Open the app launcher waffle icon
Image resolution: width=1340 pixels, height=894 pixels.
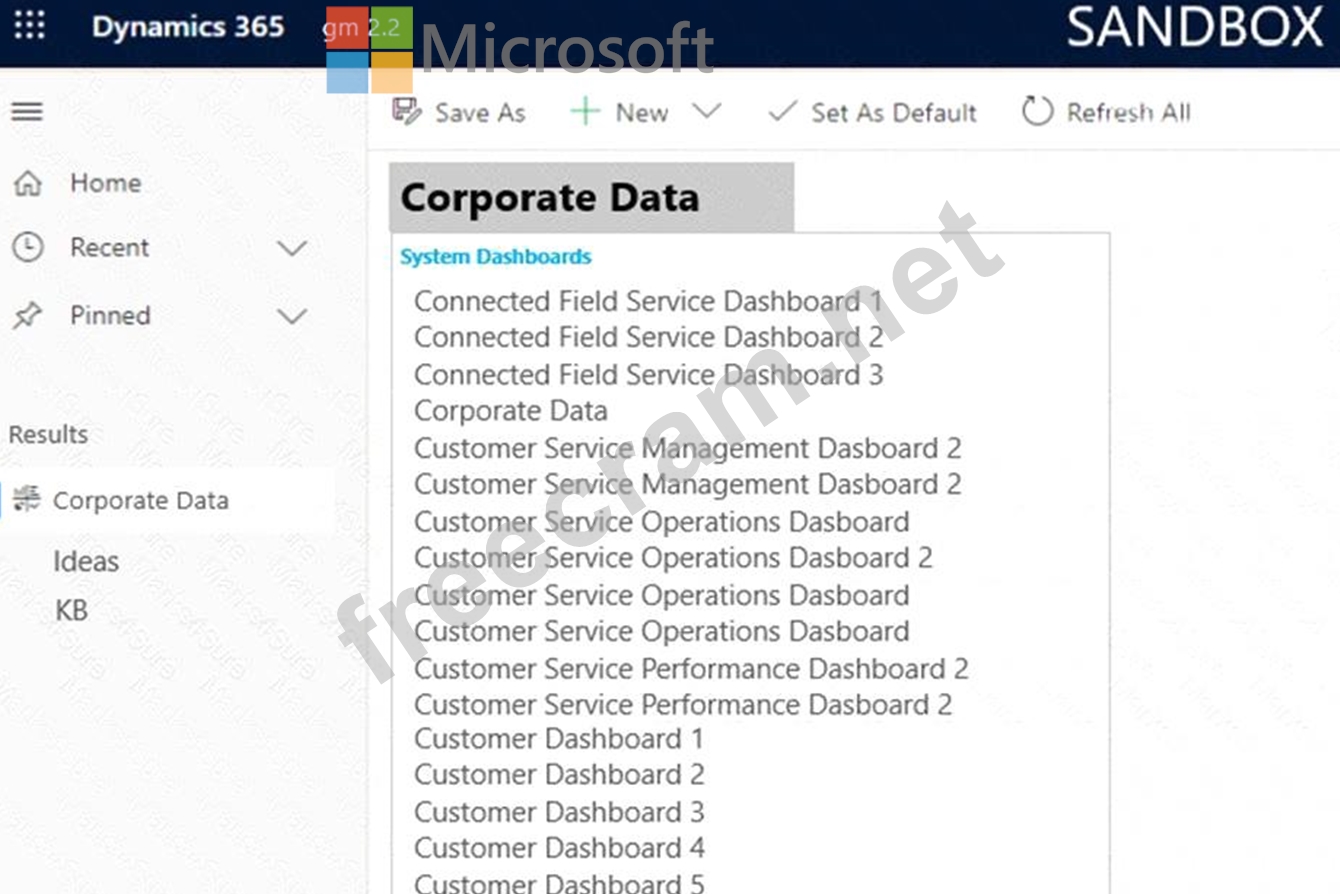tap(29, 26)
